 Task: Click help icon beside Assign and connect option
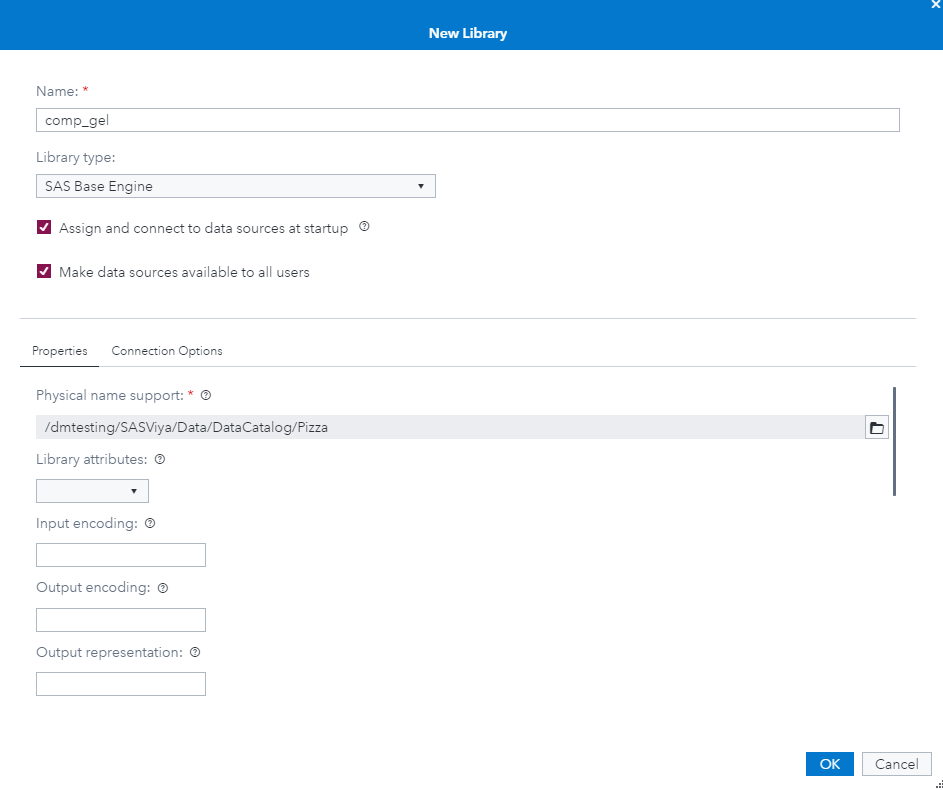tap(364, 227)
